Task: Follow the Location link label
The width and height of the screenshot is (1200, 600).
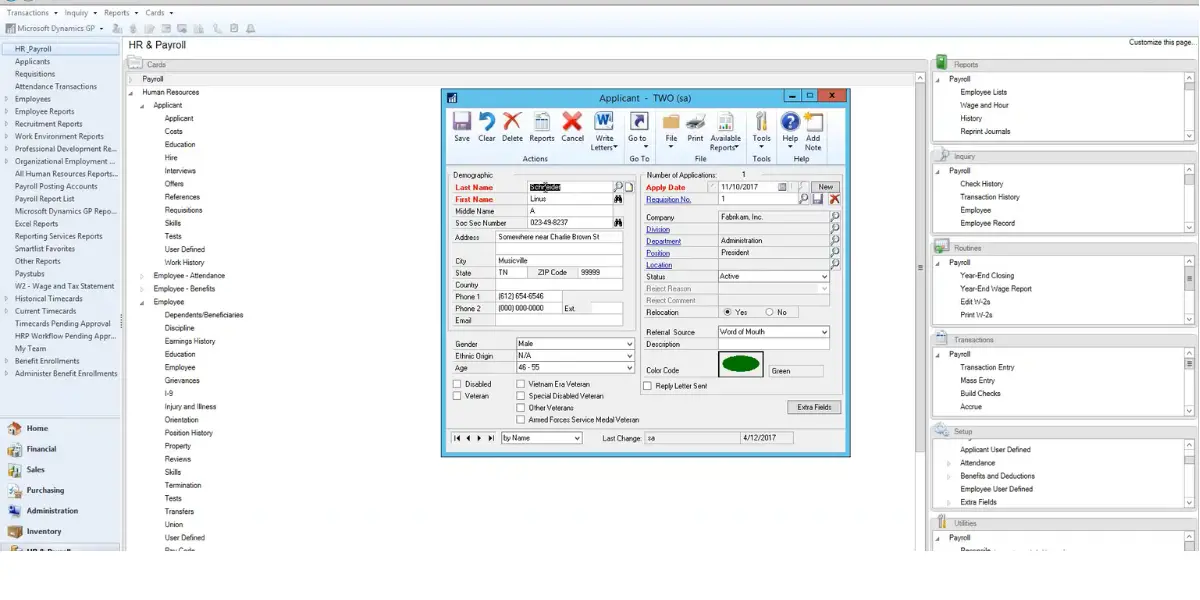Action: coord(659,265)
